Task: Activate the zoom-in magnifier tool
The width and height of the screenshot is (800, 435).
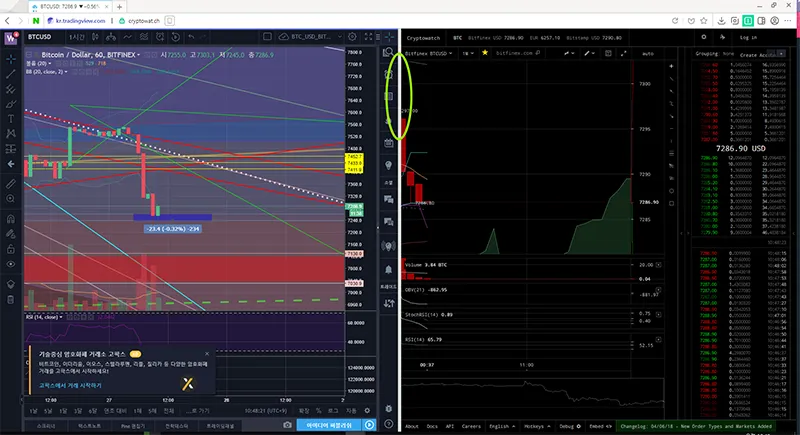Action: coord(11,198)
